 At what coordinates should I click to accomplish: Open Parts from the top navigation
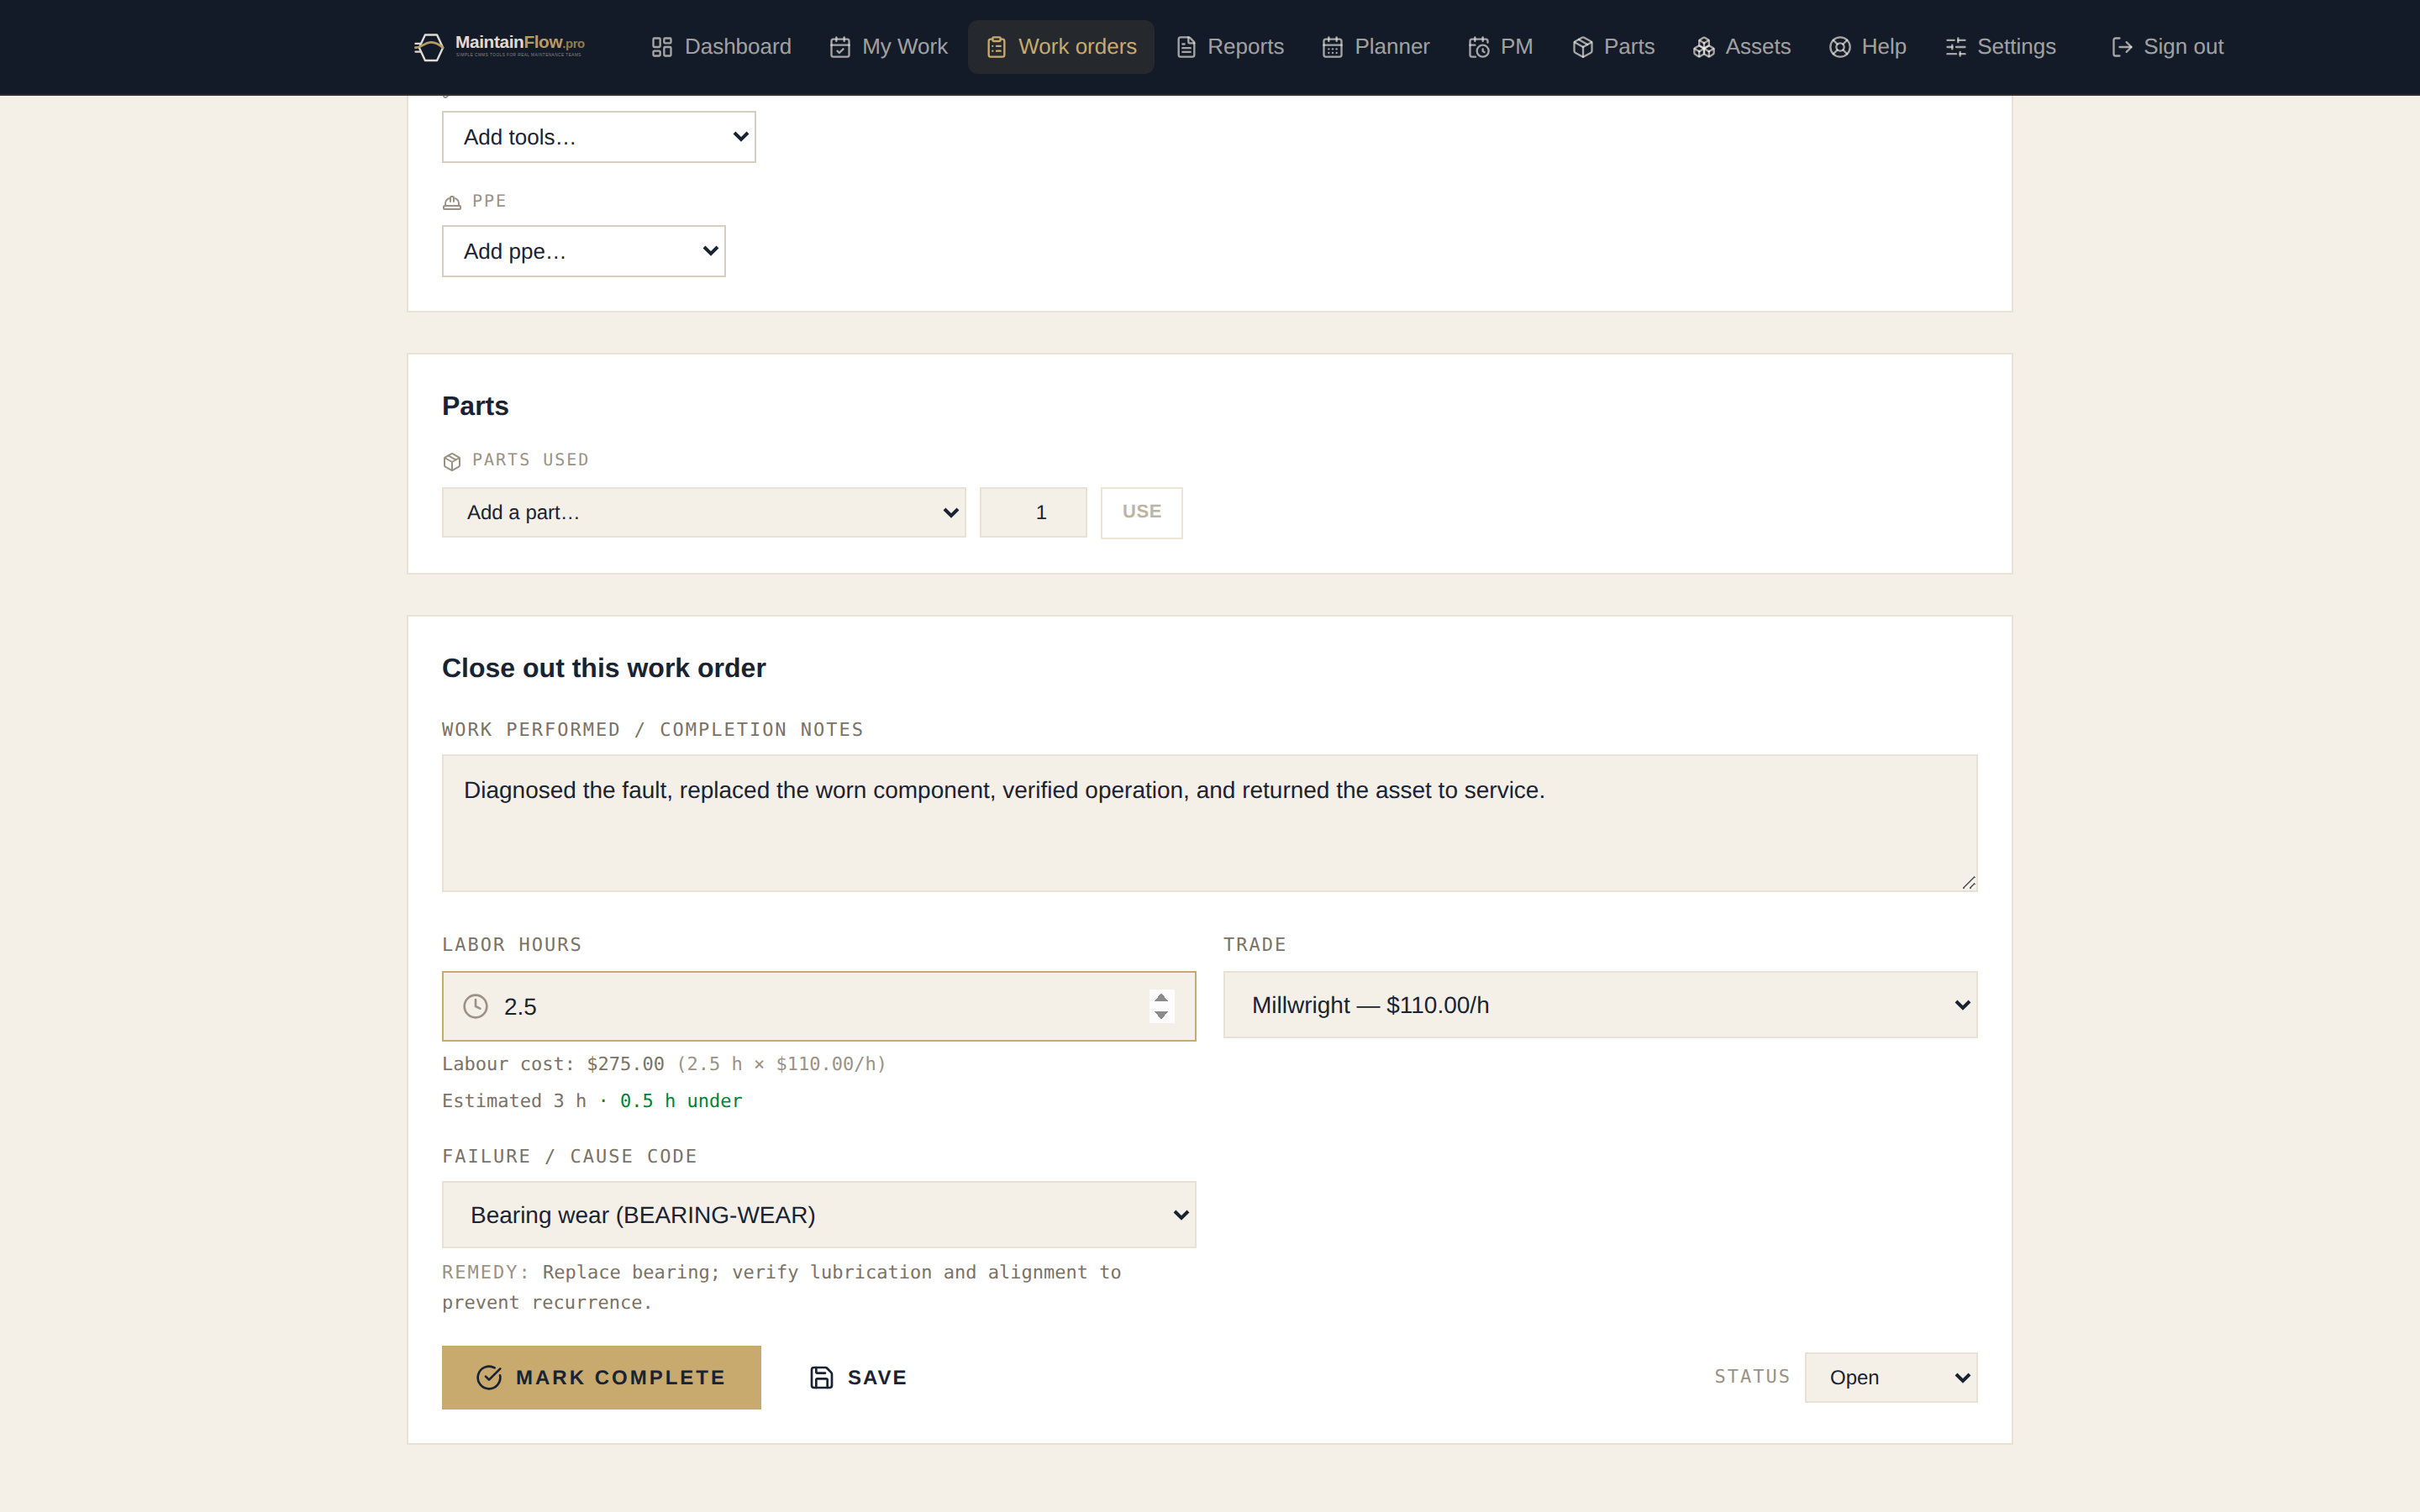pyautogui.click(x=1613, y=47)
